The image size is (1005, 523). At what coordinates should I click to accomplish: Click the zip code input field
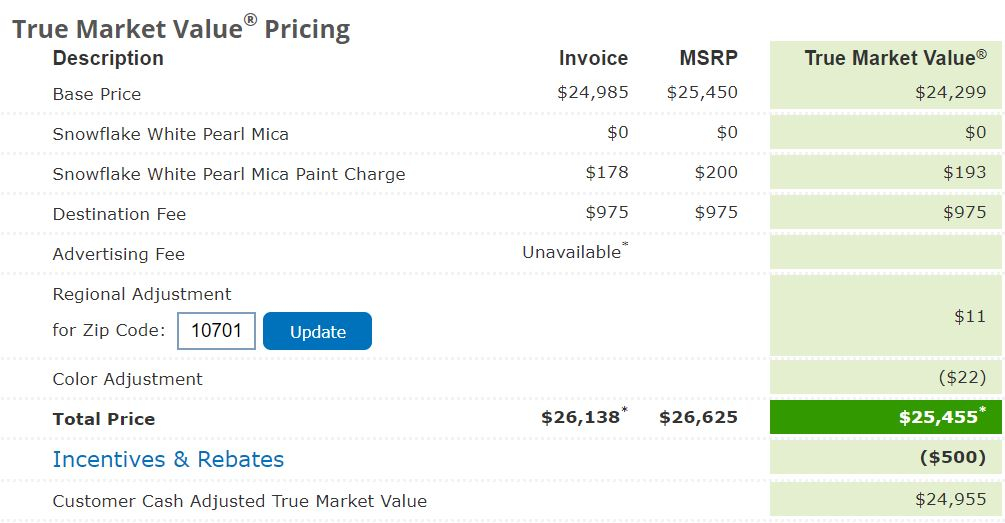(217, 331)
